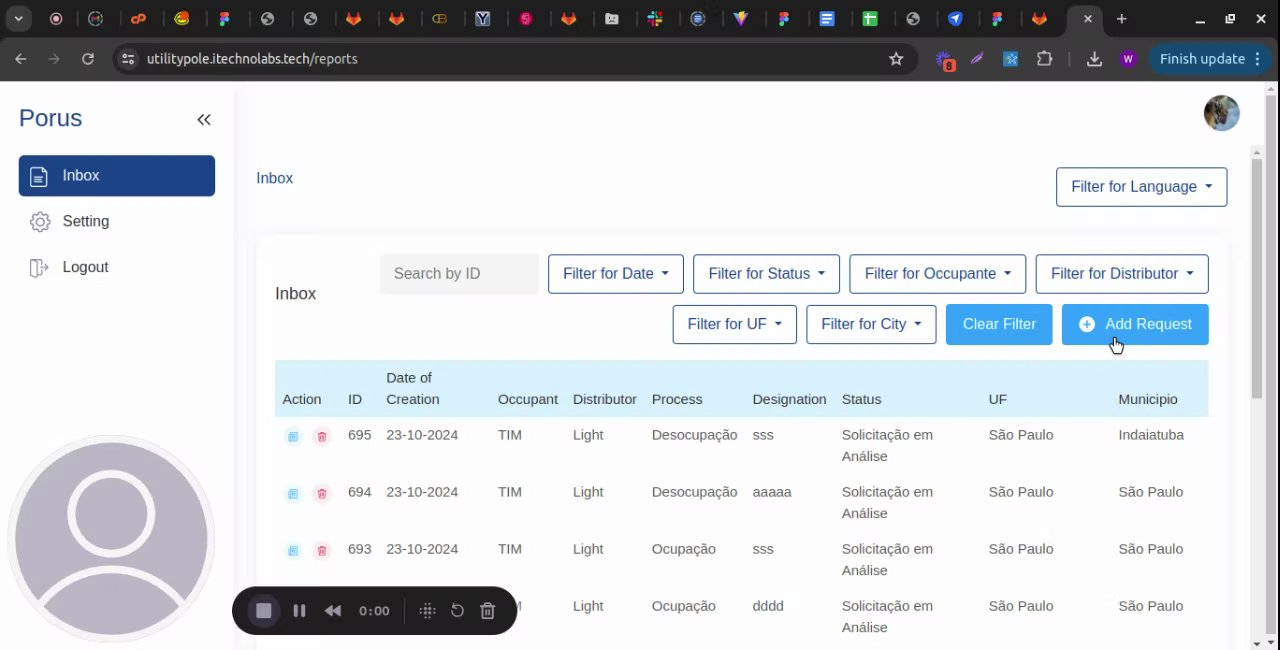Switch to the Google Docs tab
Screen dimensions: 1280x650
[827, 19]
